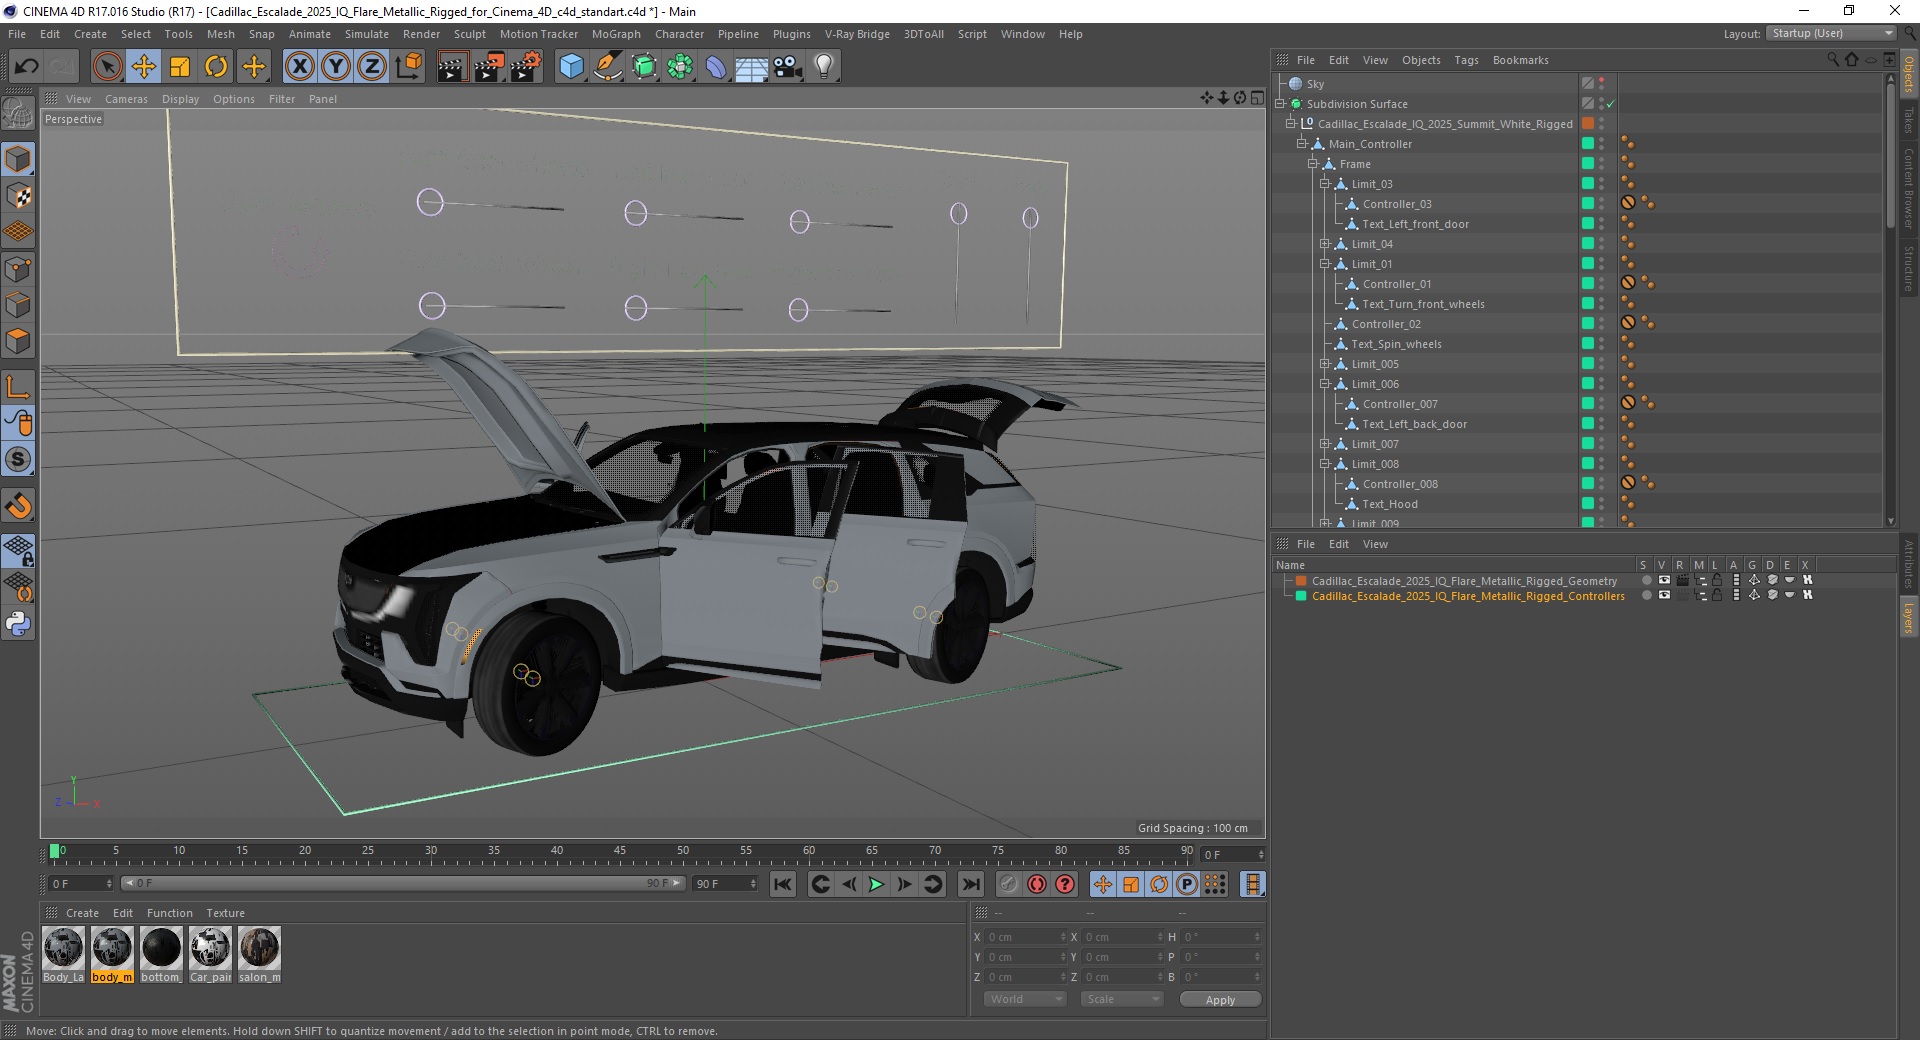Open the MoGraph menu
This screenshot has height=1040, width=1920.
click(x=616, y=34)
